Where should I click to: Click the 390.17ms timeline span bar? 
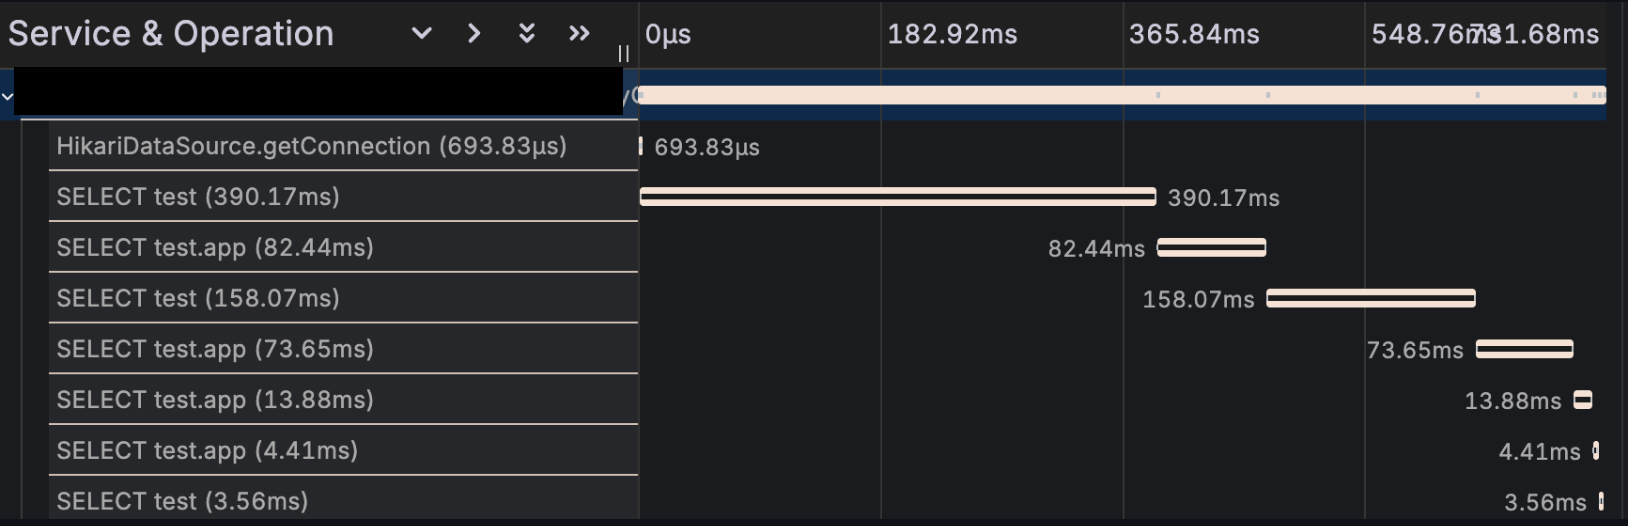tap(897, 197)
